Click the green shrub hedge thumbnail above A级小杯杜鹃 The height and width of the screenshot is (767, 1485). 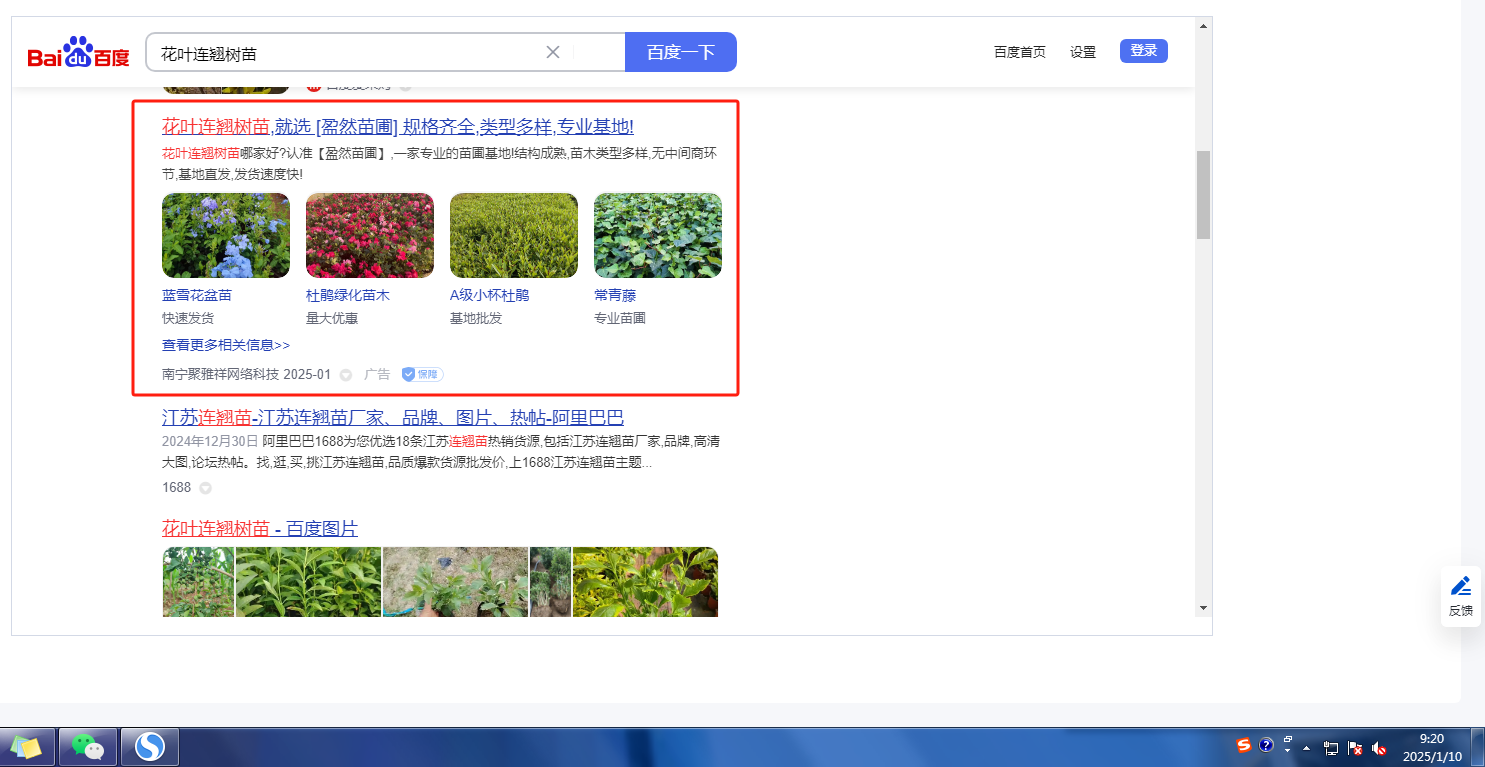click(x=514, y=235)
